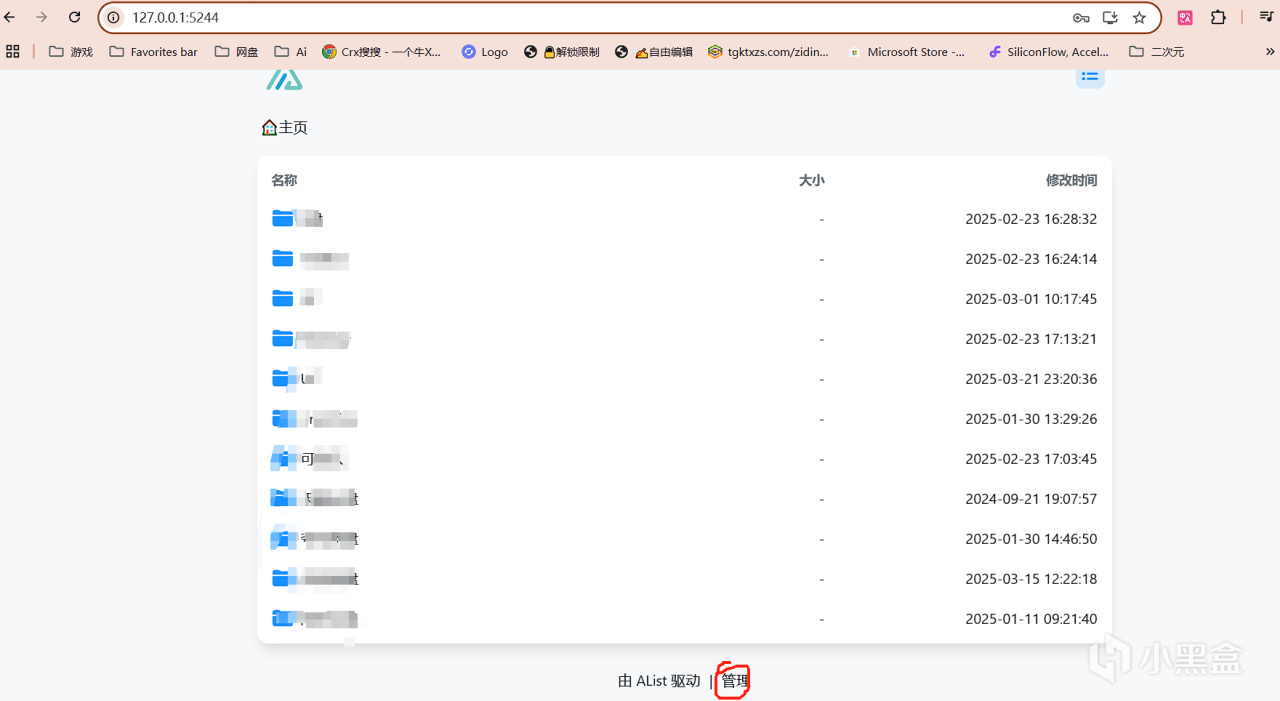This screenshot has width=1280, height=701.
Task: View site information icon in address bar
Action: click(113, 17)
